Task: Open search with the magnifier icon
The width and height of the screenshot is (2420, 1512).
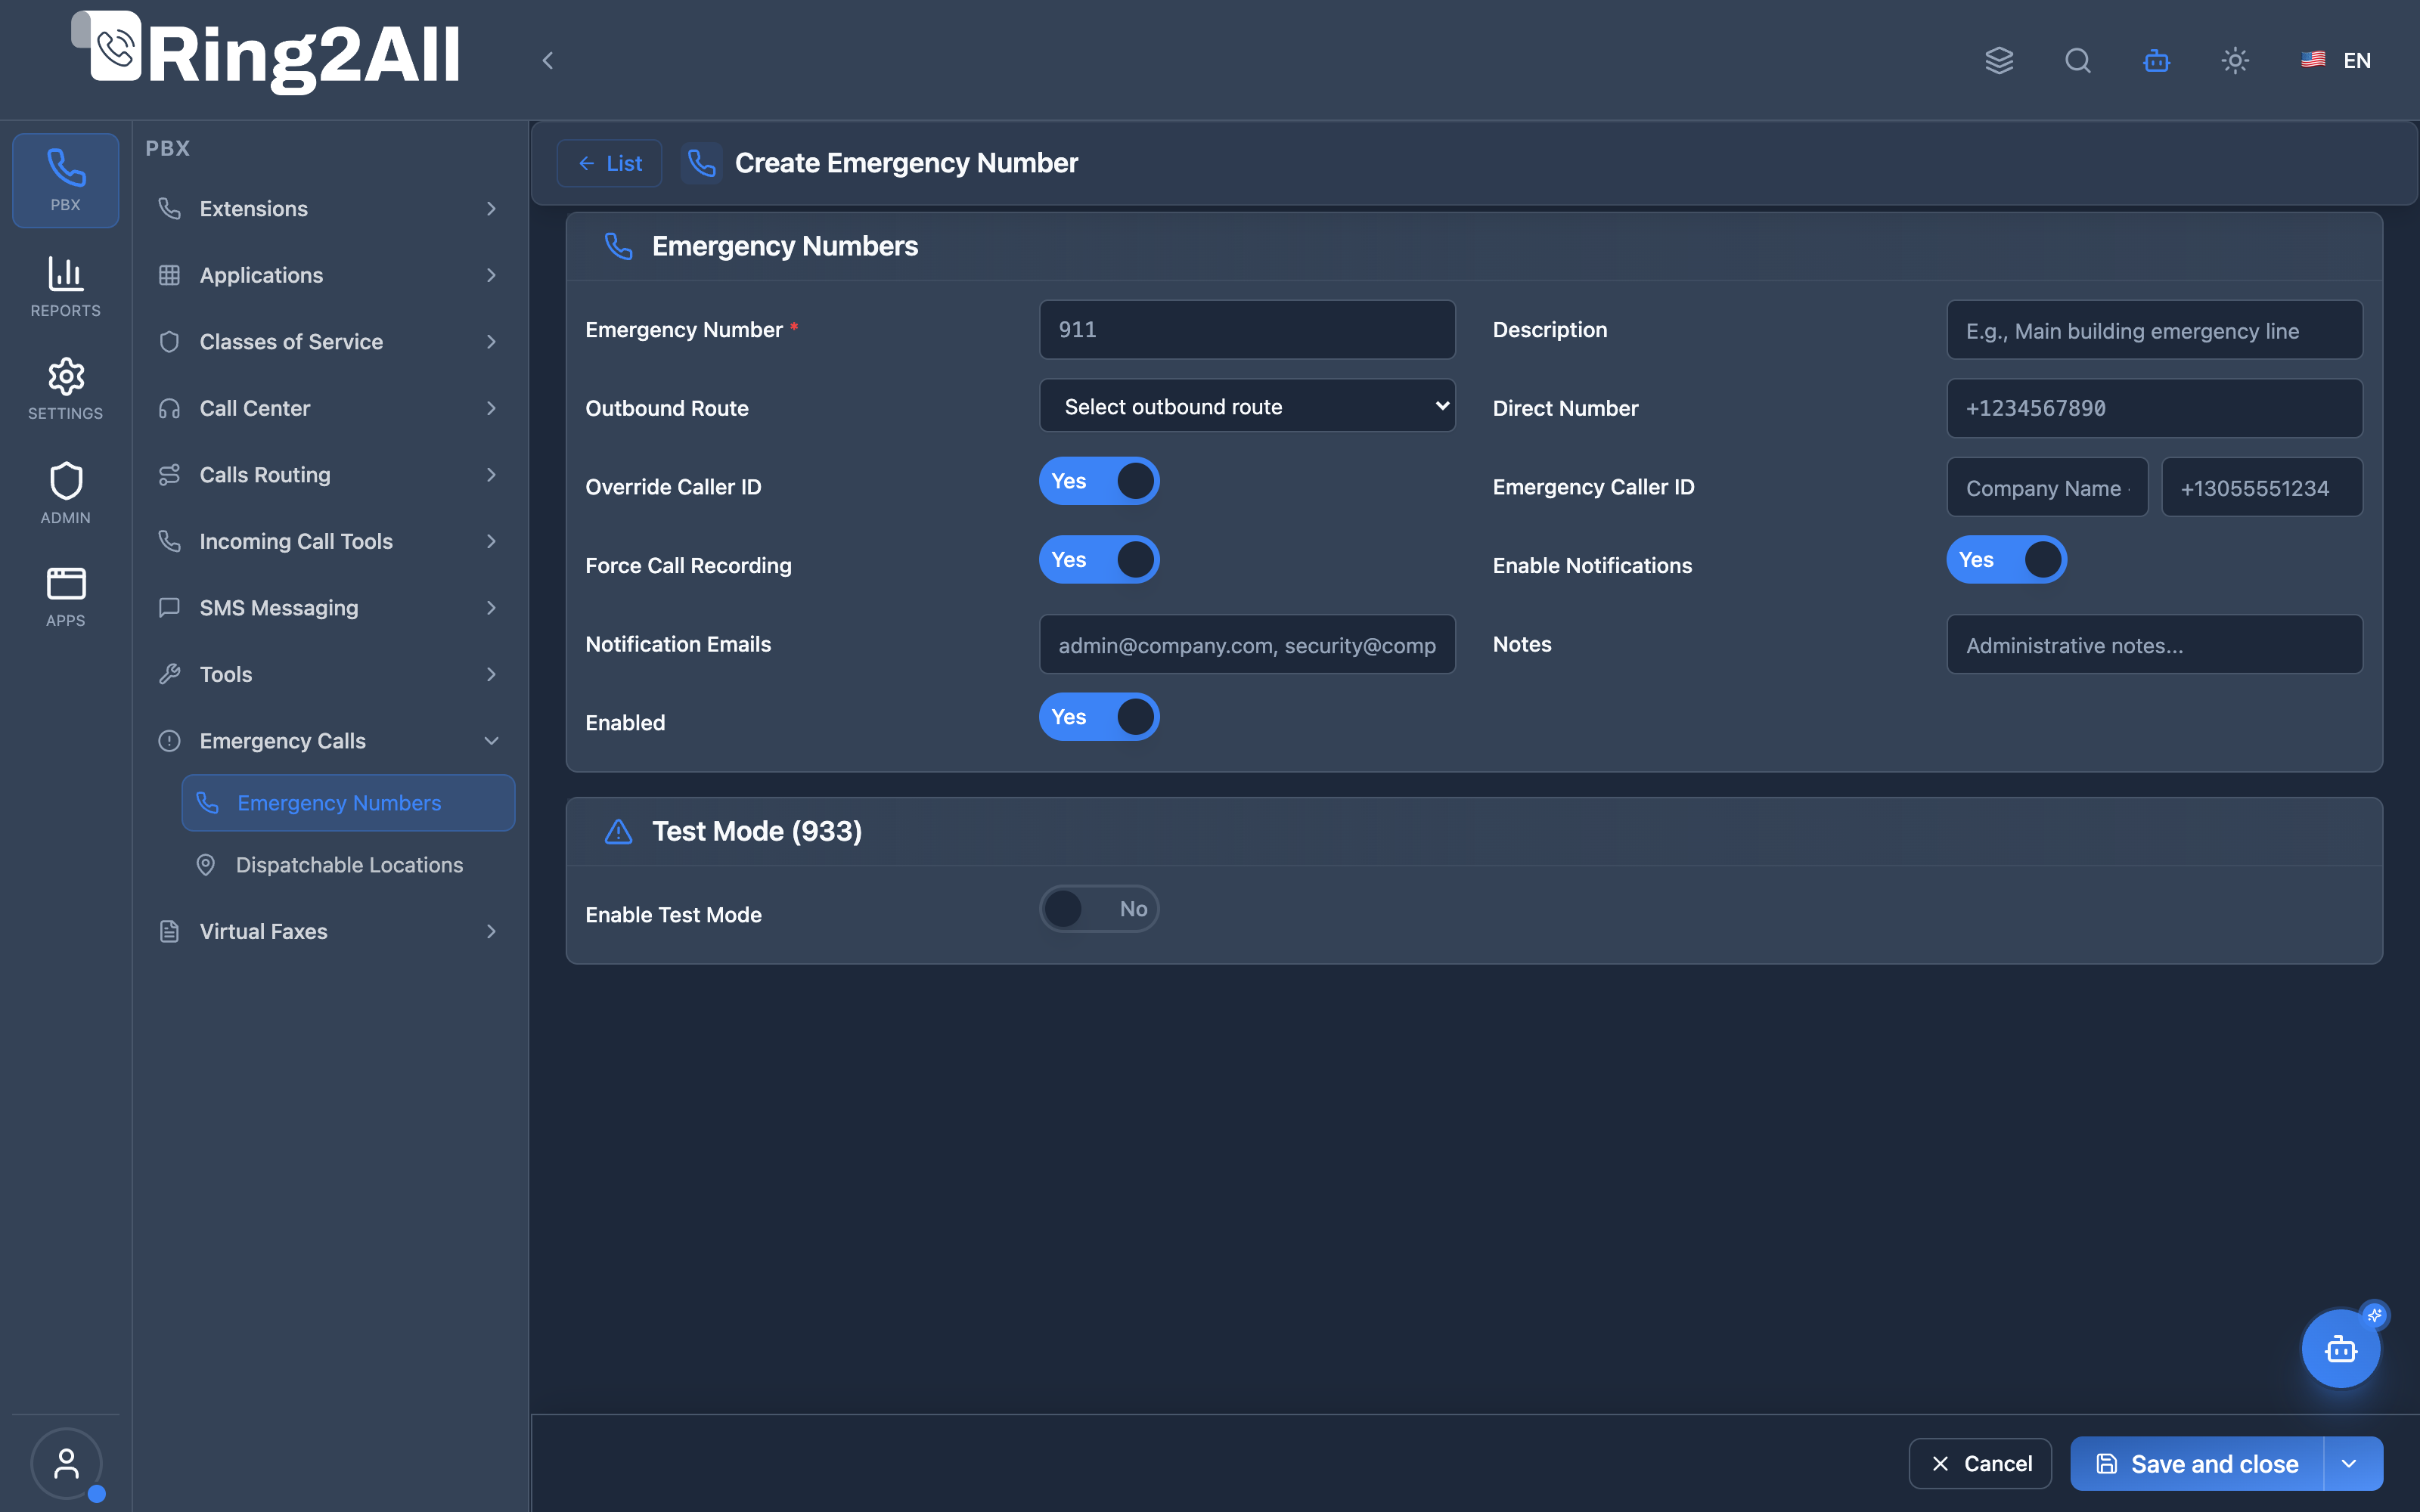Action: [x=2078, y=61]
